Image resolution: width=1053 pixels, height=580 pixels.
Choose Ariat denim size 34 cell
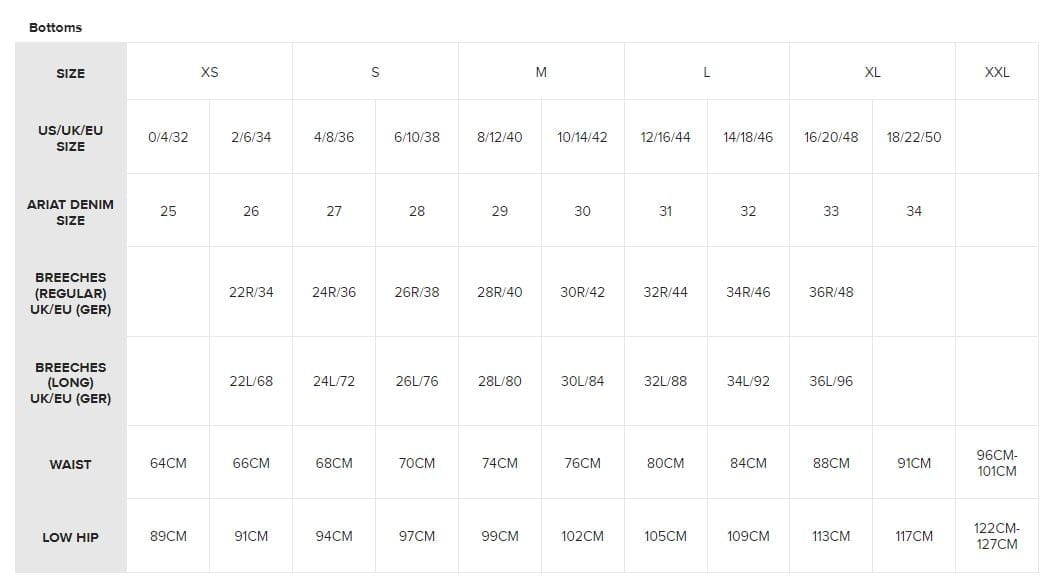(x=914, y=211)
